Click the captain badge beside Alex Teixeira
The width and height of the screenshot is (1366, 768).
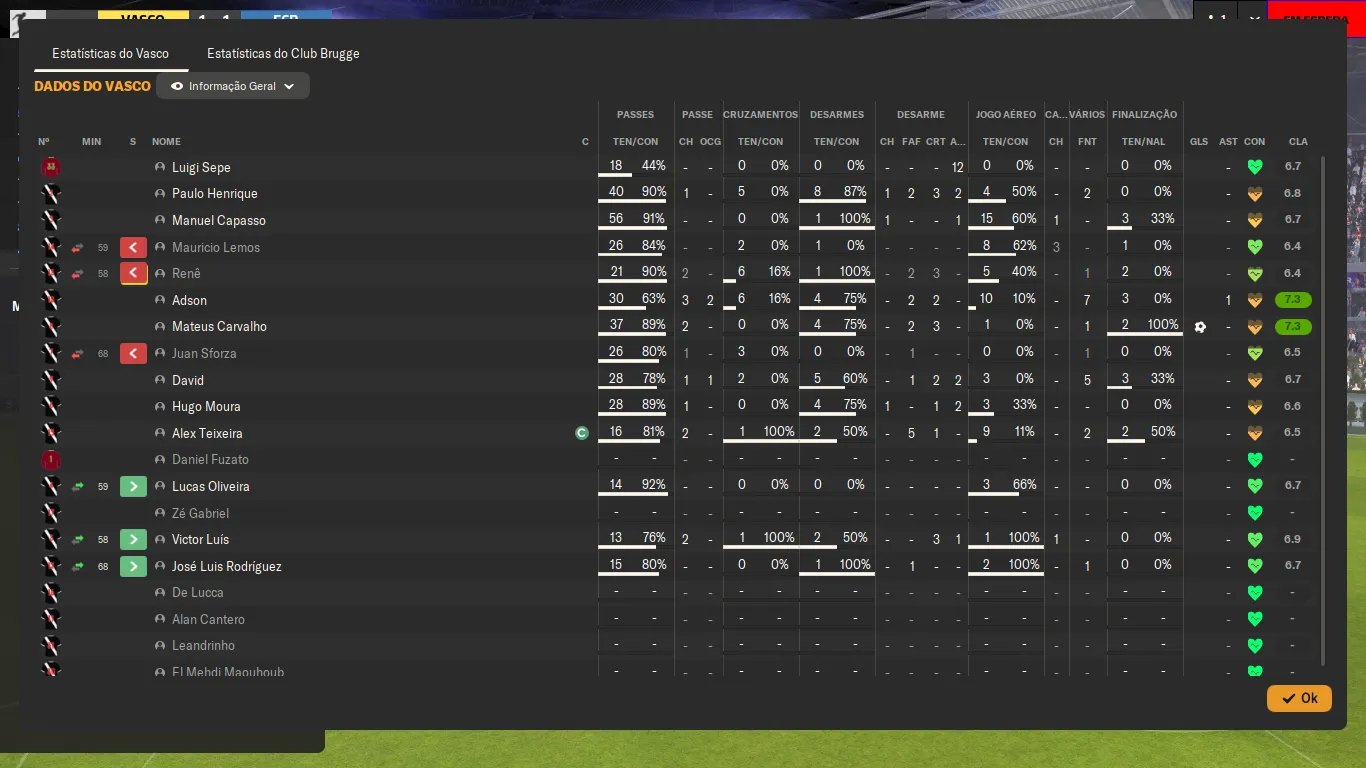[x=582, y=433]
